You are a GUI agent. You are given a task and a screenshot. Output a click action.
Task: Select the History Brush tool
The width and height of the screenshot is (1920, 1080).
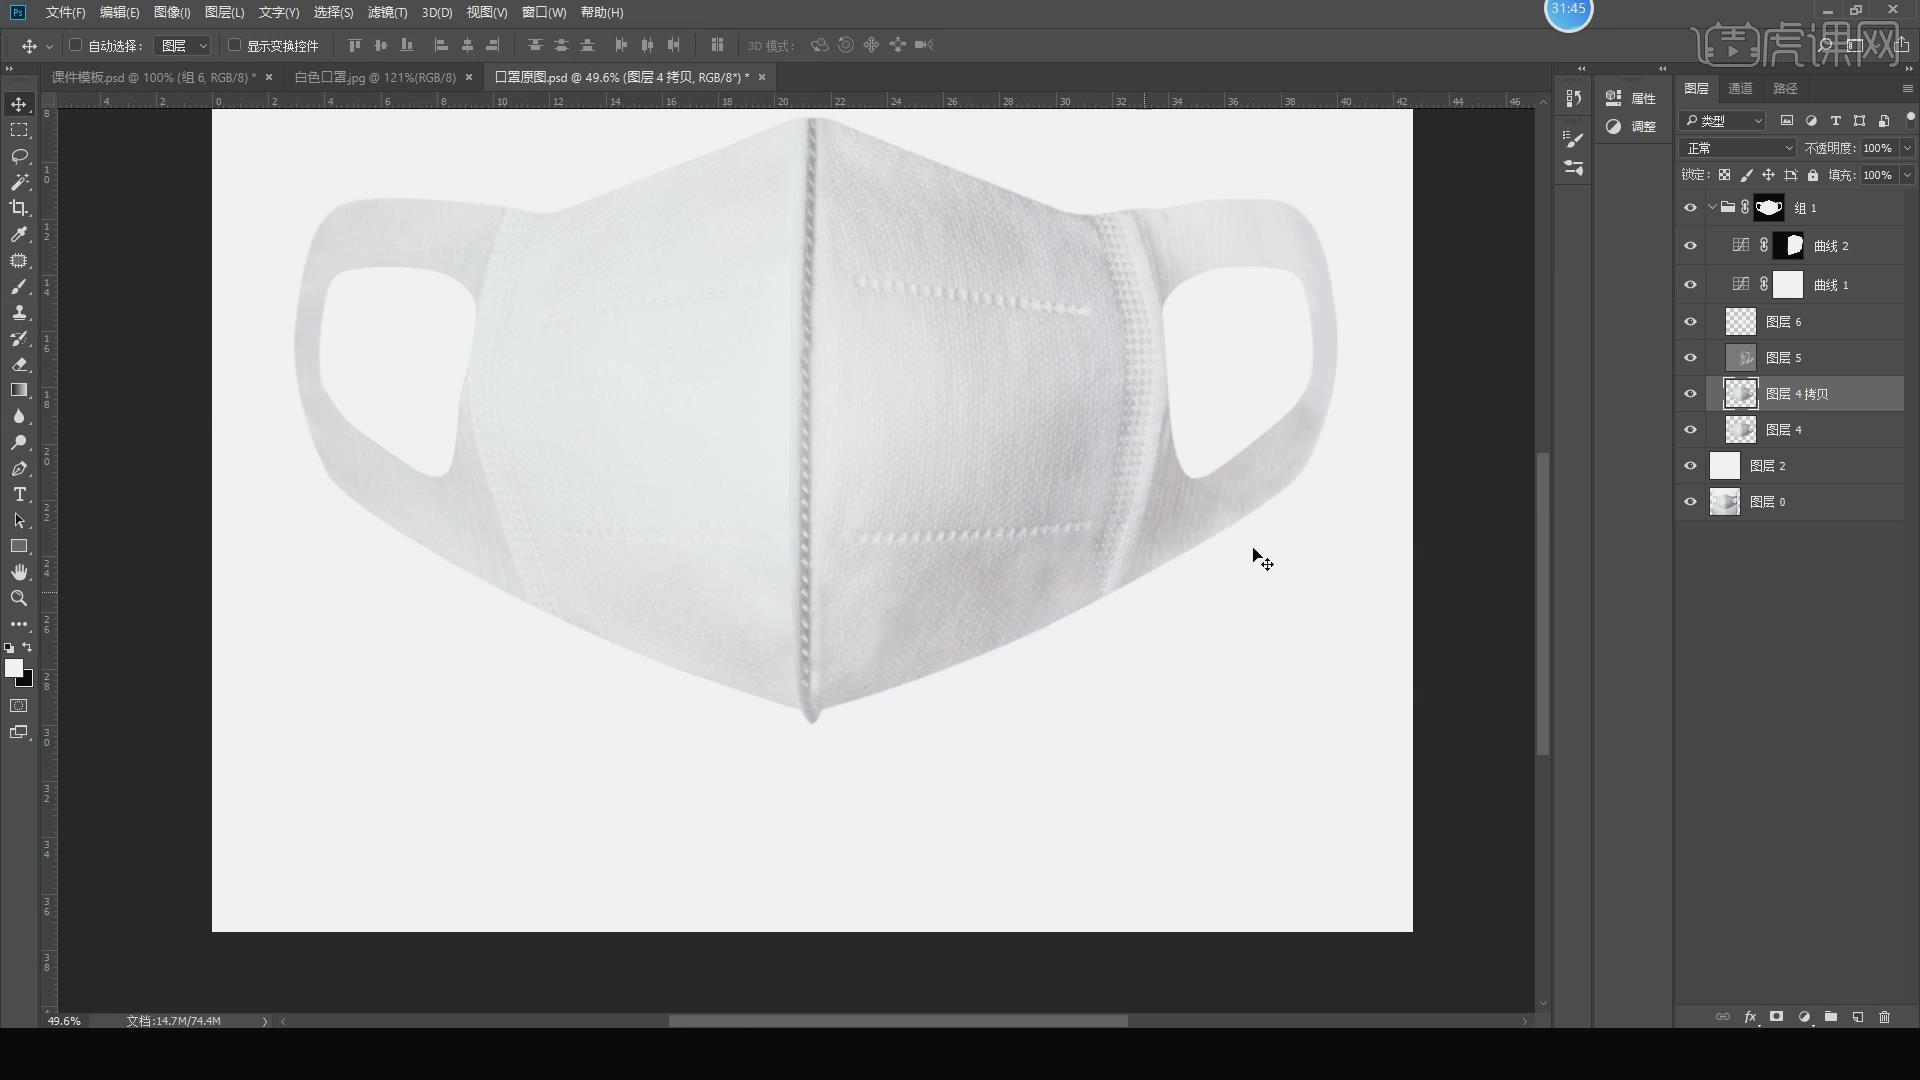[x=19, y=338]
